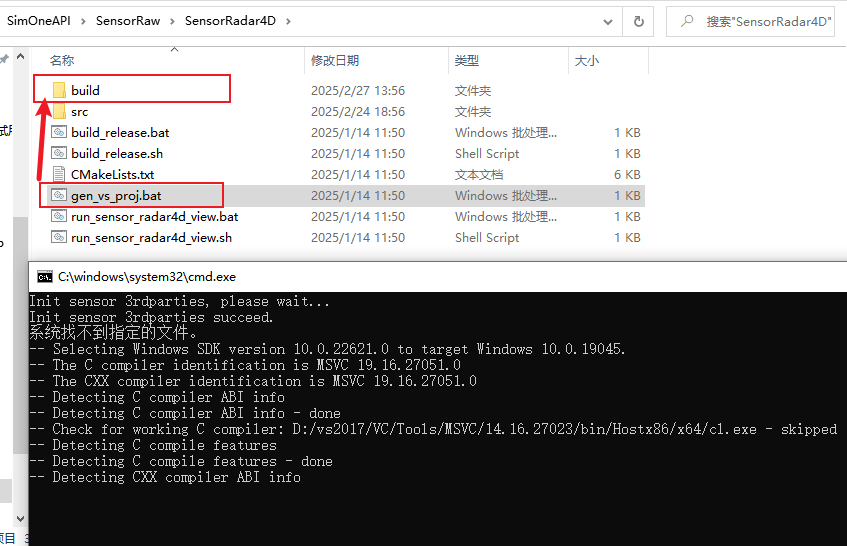The image size is (847, 546).
Task: Select the file name run_sensor_radar4d_view.bat
Action: (x=154, y=217)
